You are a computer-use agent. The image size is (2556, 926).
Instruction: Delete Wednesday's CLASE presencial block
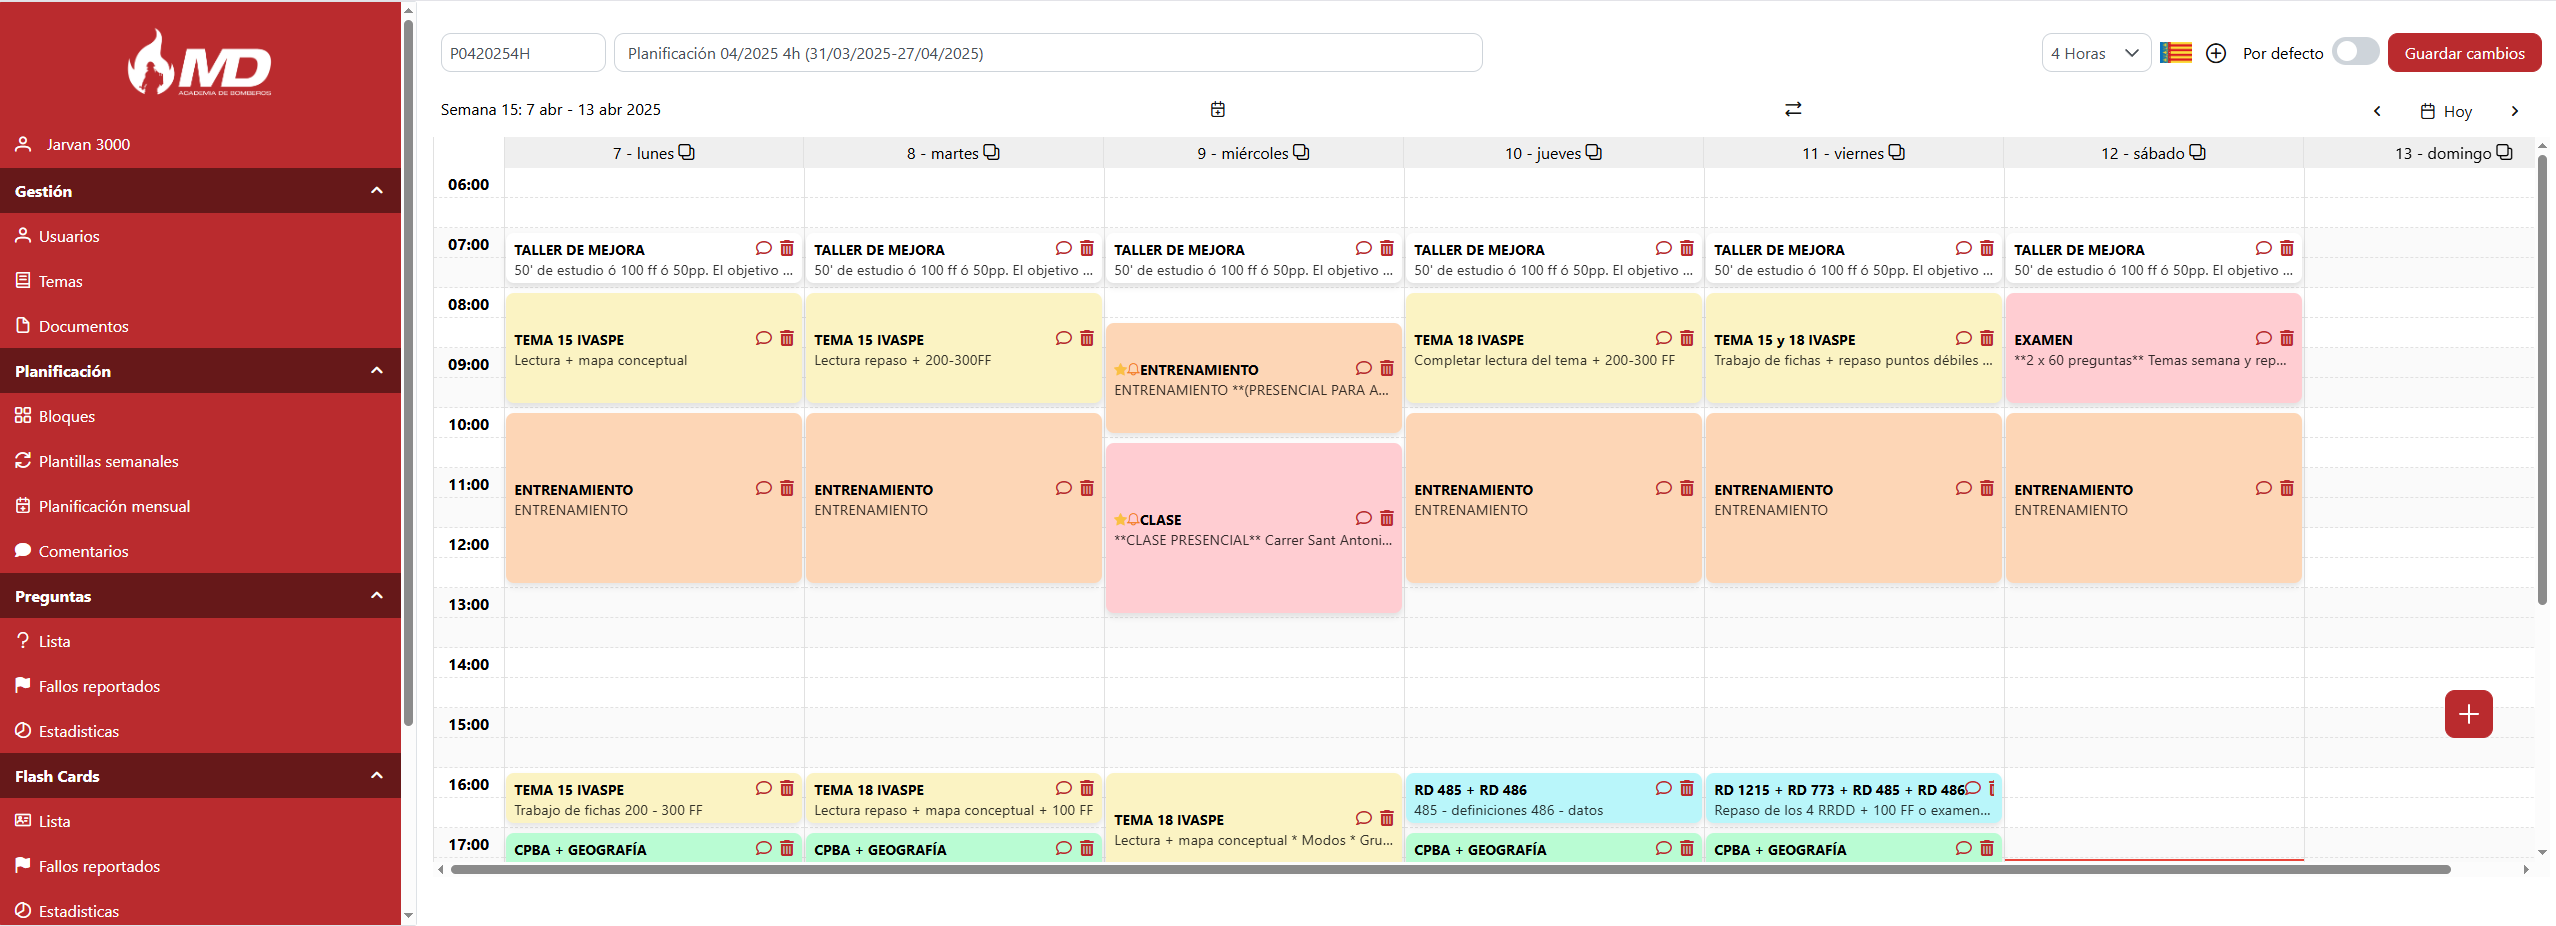pyautogui.click(x=1387, y=519)
